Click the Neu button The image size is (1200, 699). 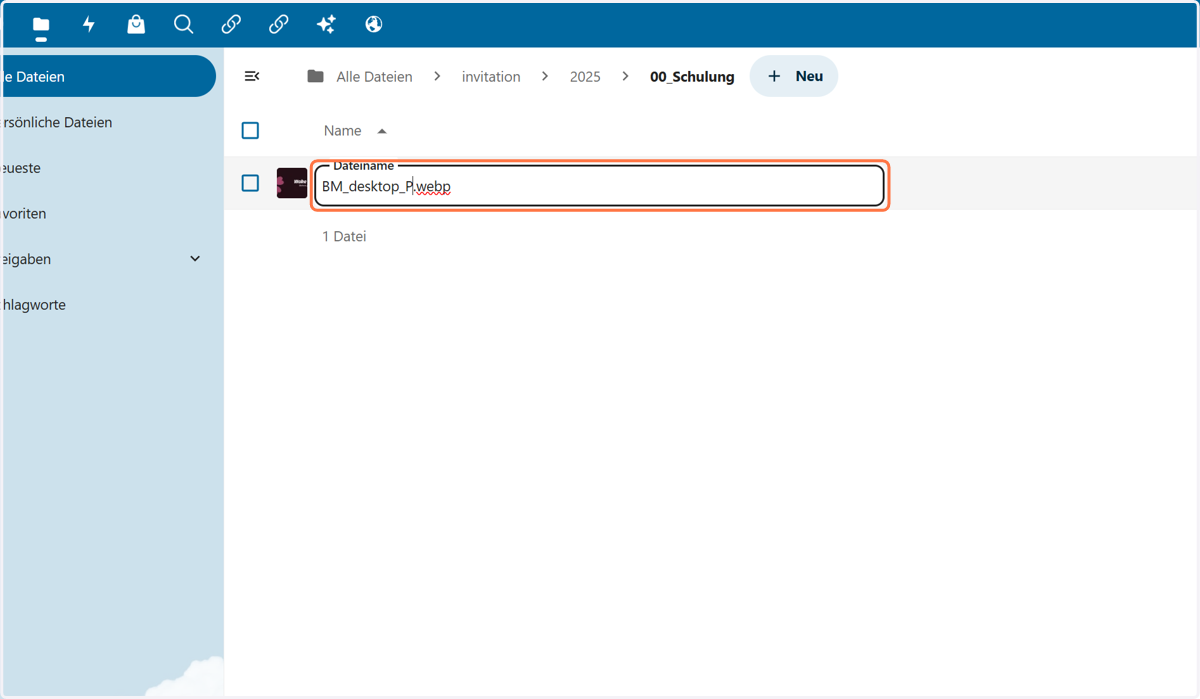point(794,76)
